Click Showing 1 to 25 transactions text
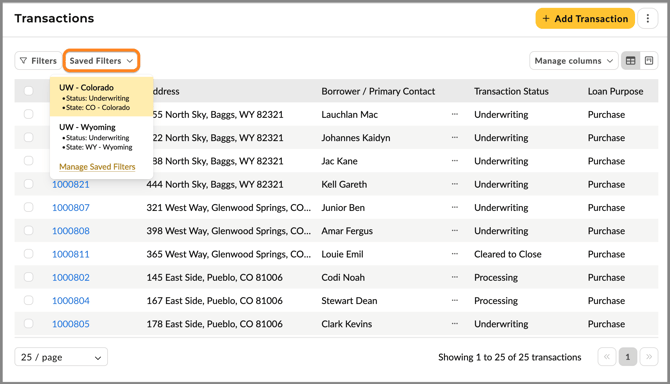This screenshot has height=384, width=670. (510, 357)
